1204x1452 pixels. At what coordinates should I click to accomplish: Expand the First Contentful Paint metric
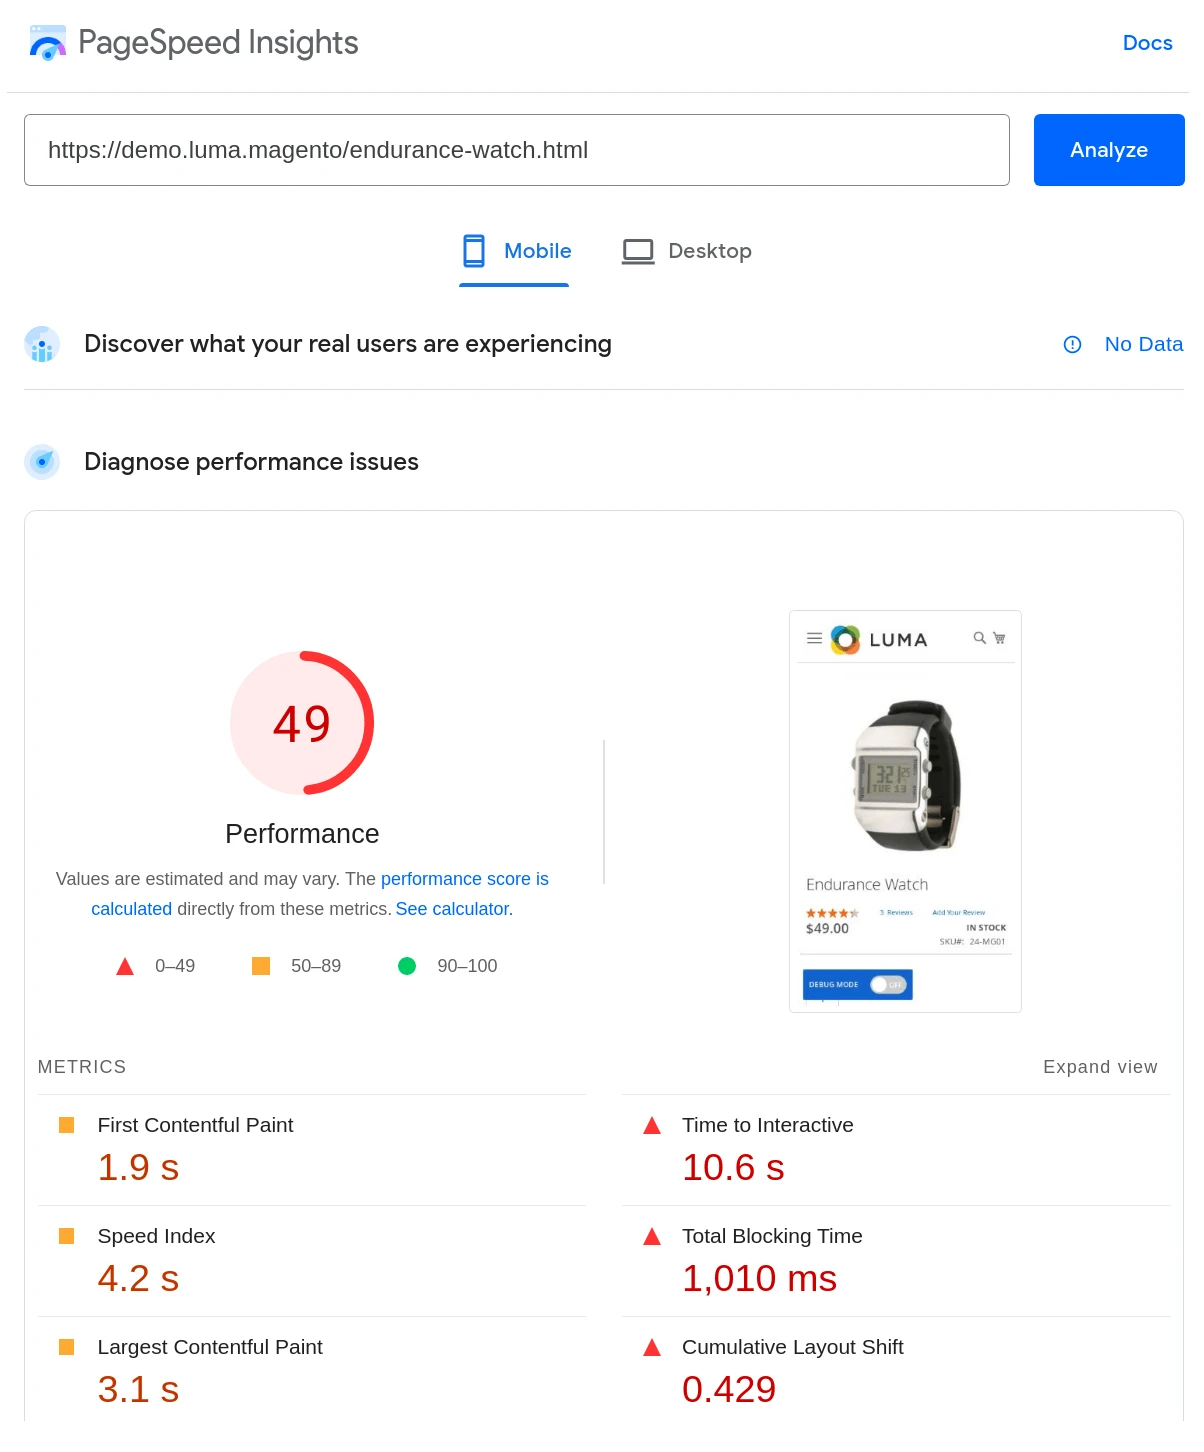point(195,1125)
